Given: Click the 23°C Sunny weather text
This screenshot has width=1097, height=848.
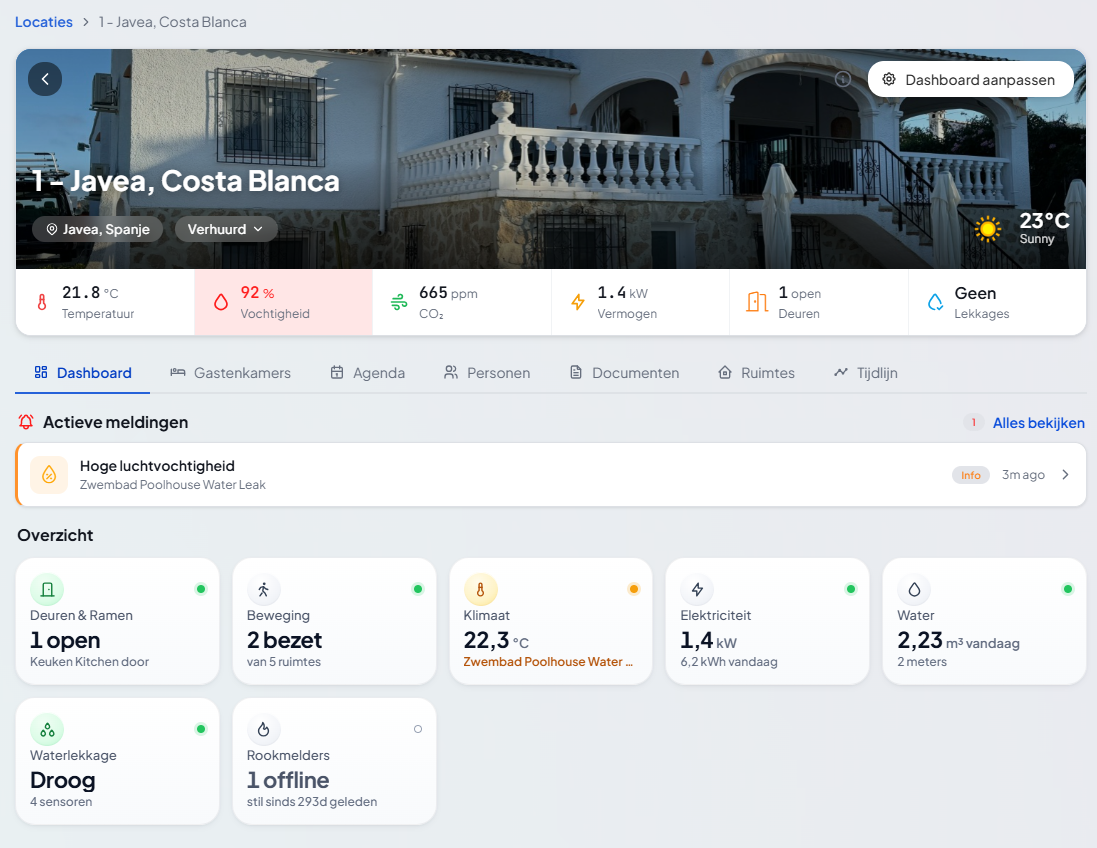Looking at the screenshot, I should [x=1044, y=229].
